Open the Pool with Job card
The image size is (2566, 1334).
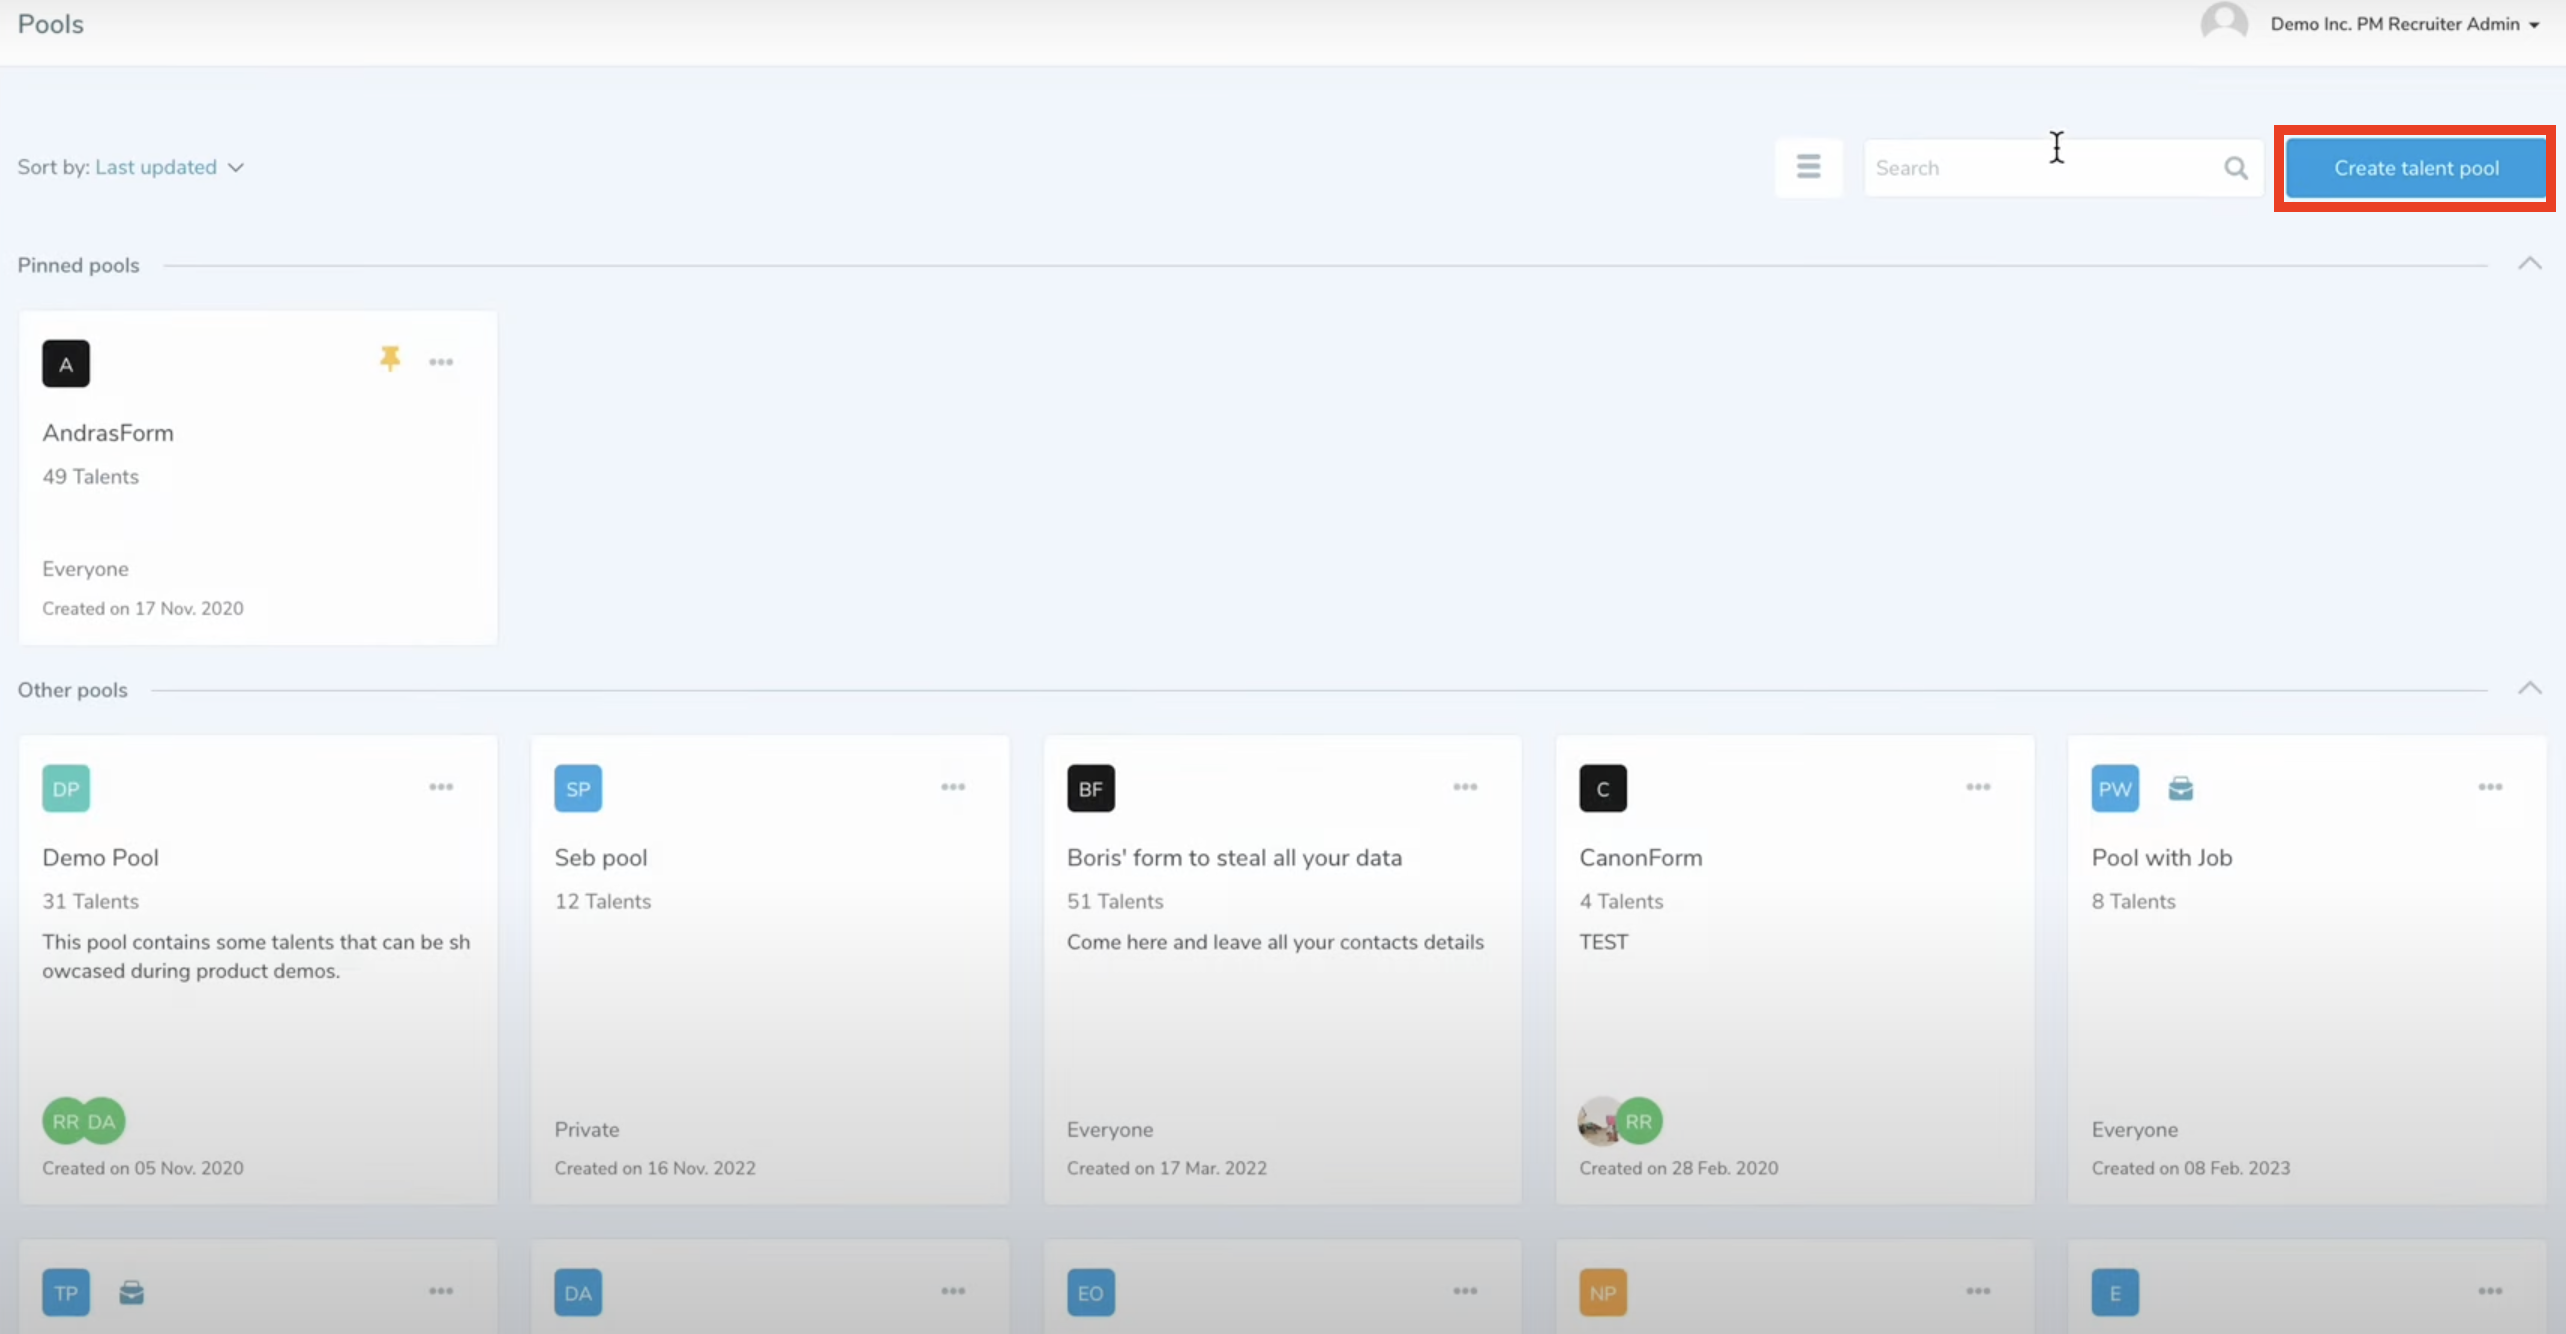(x=2162, y=858)
